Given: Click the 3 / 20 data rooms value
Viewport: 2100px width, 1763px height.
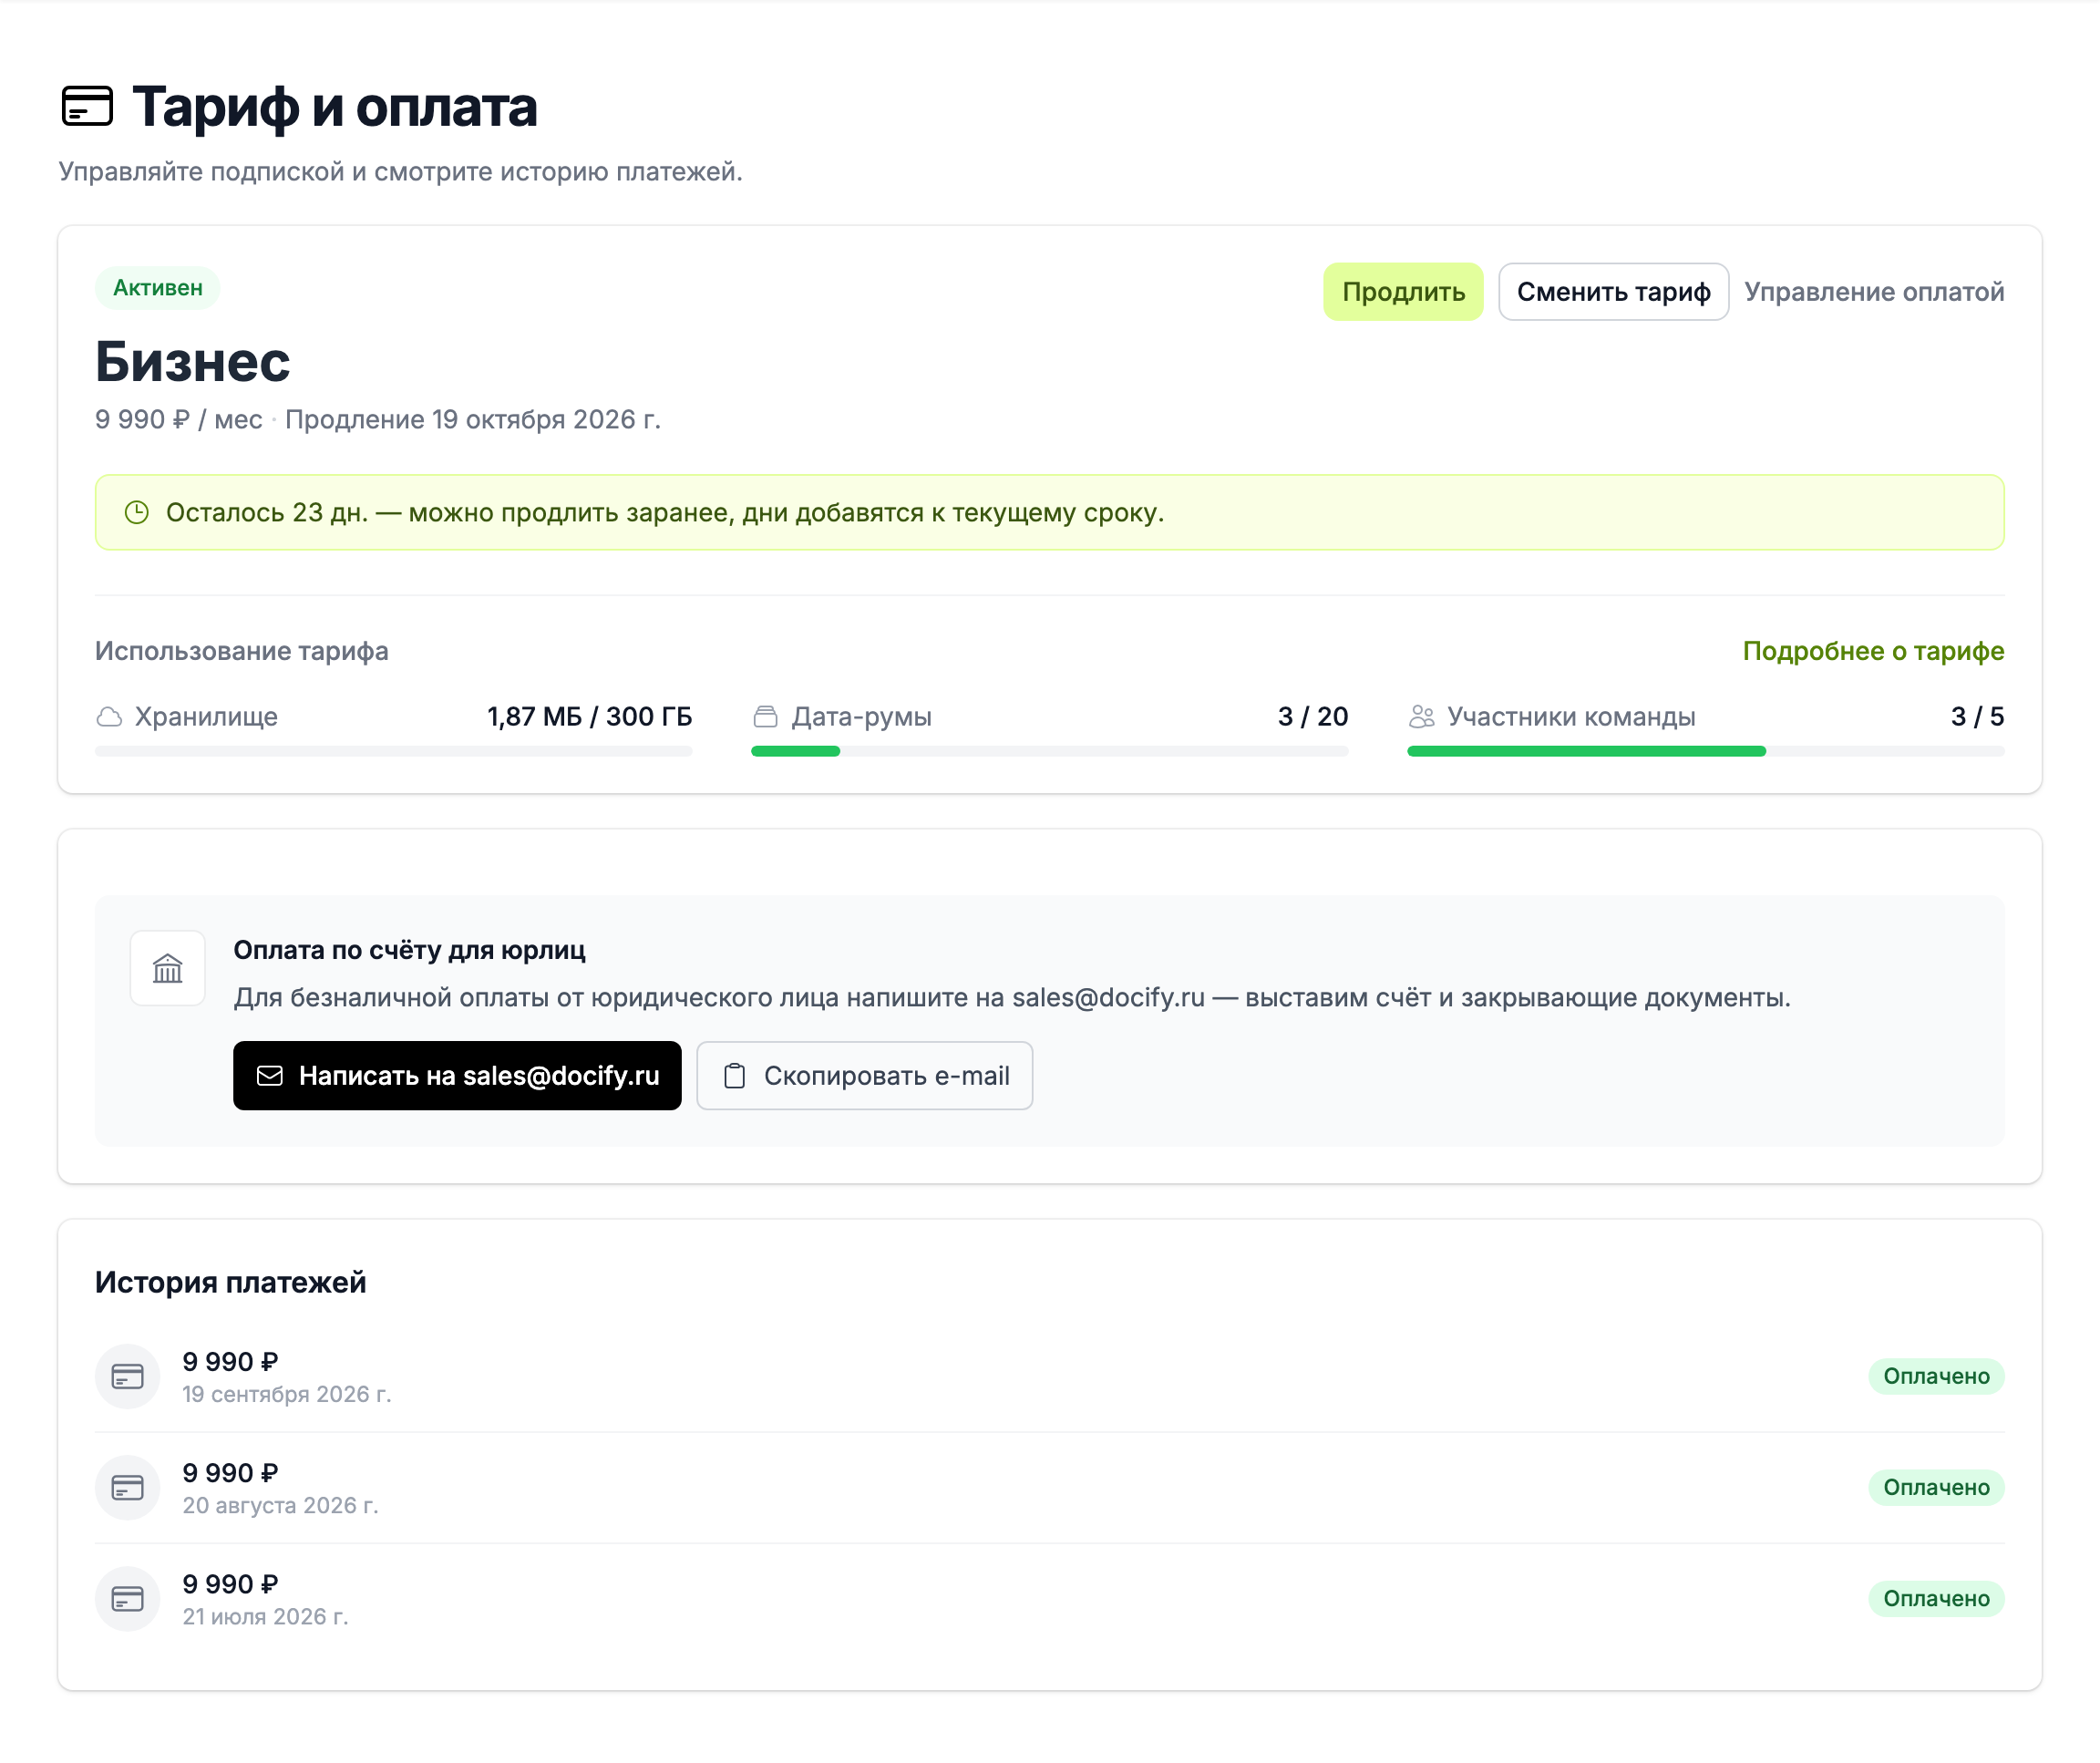Looking at the screenshot, I should click(x=1313, y=717).
